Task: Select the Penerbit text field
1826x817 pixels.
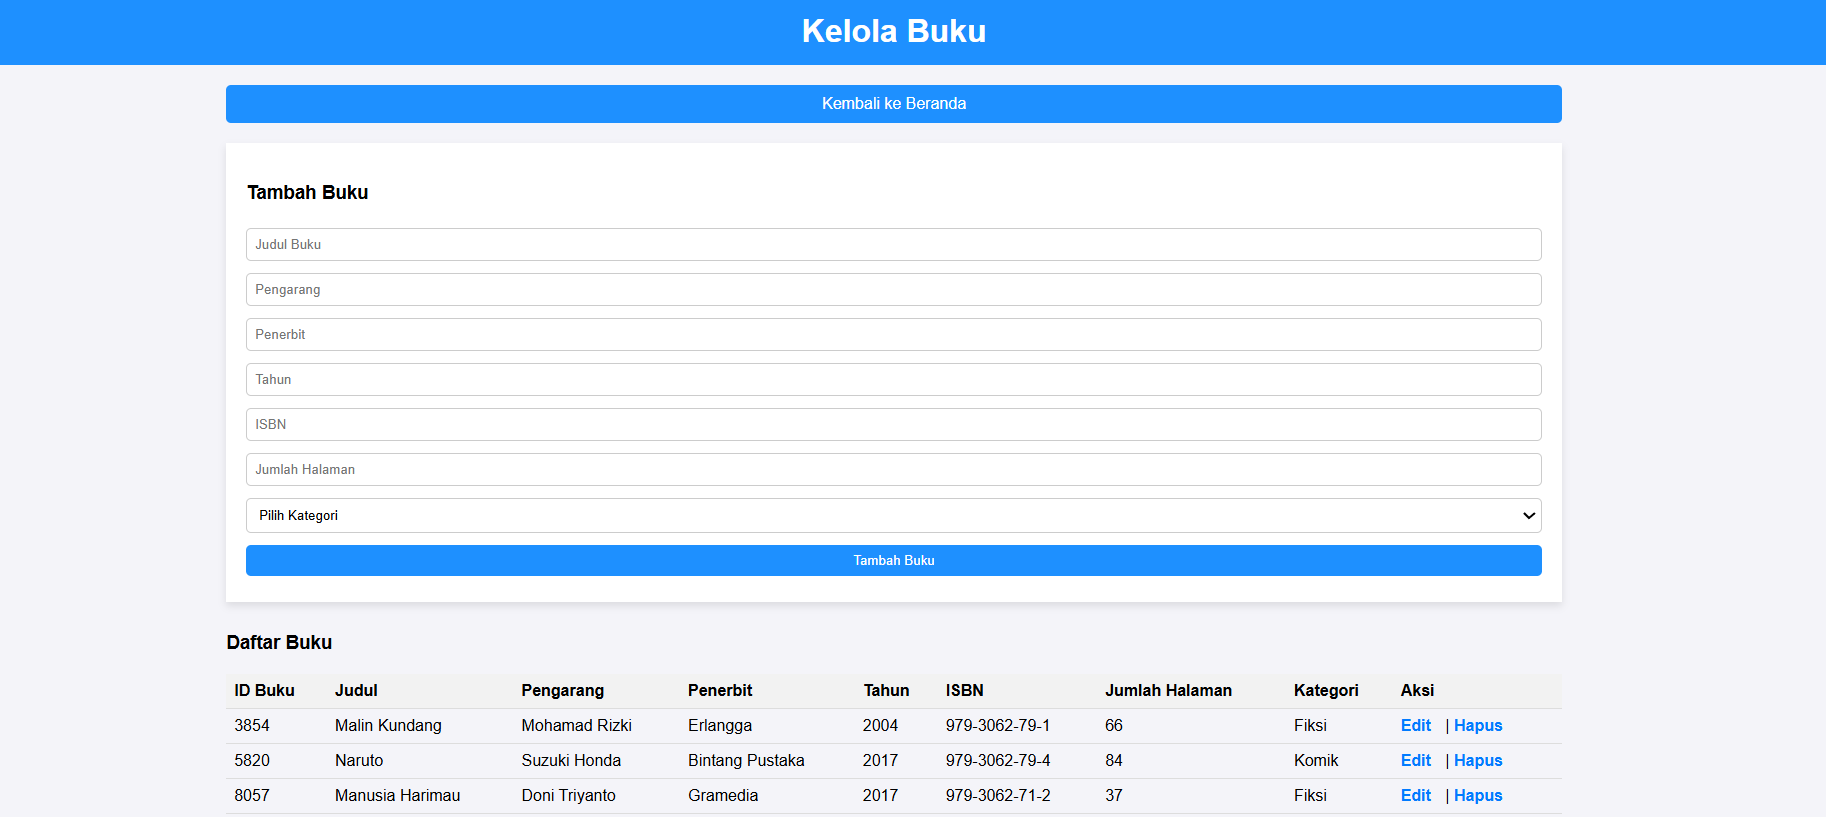Action: coord(893,334)
